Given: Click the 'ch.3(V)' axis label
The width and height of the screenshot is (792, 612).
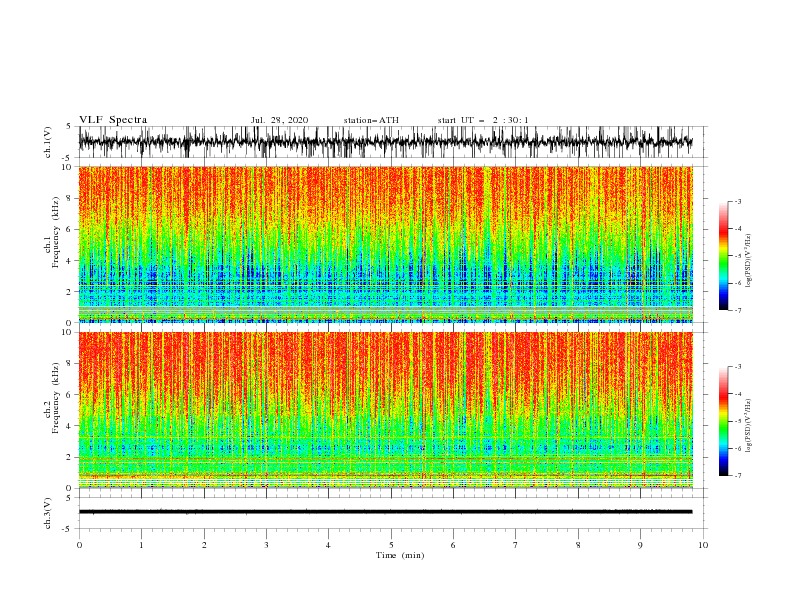Looking at the screenshot, I should 48,513.
